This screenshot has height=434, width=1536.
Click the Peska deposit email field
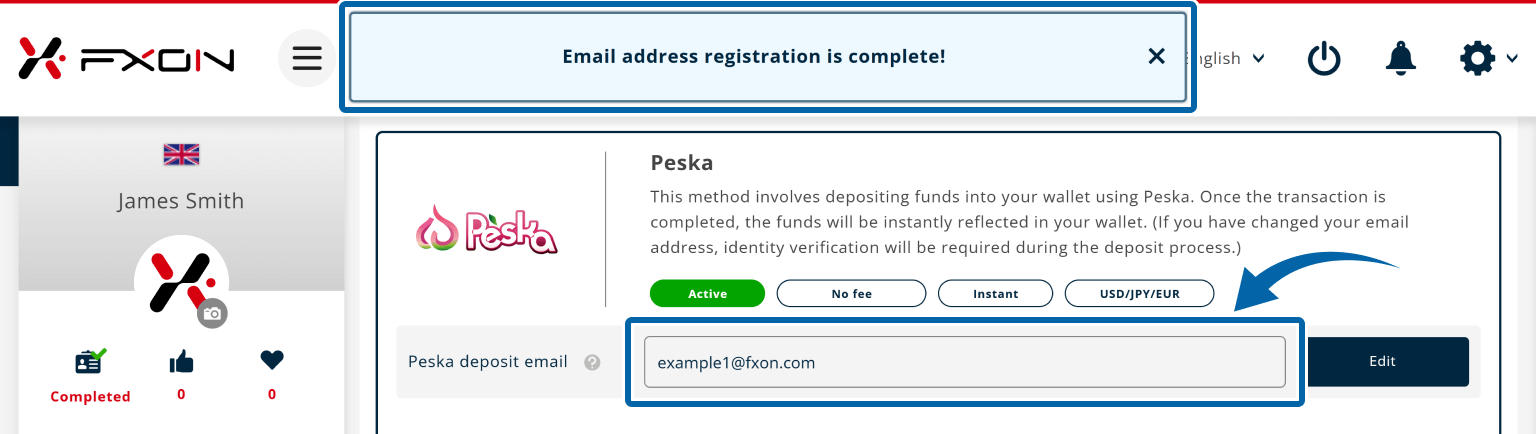point(964,362)
